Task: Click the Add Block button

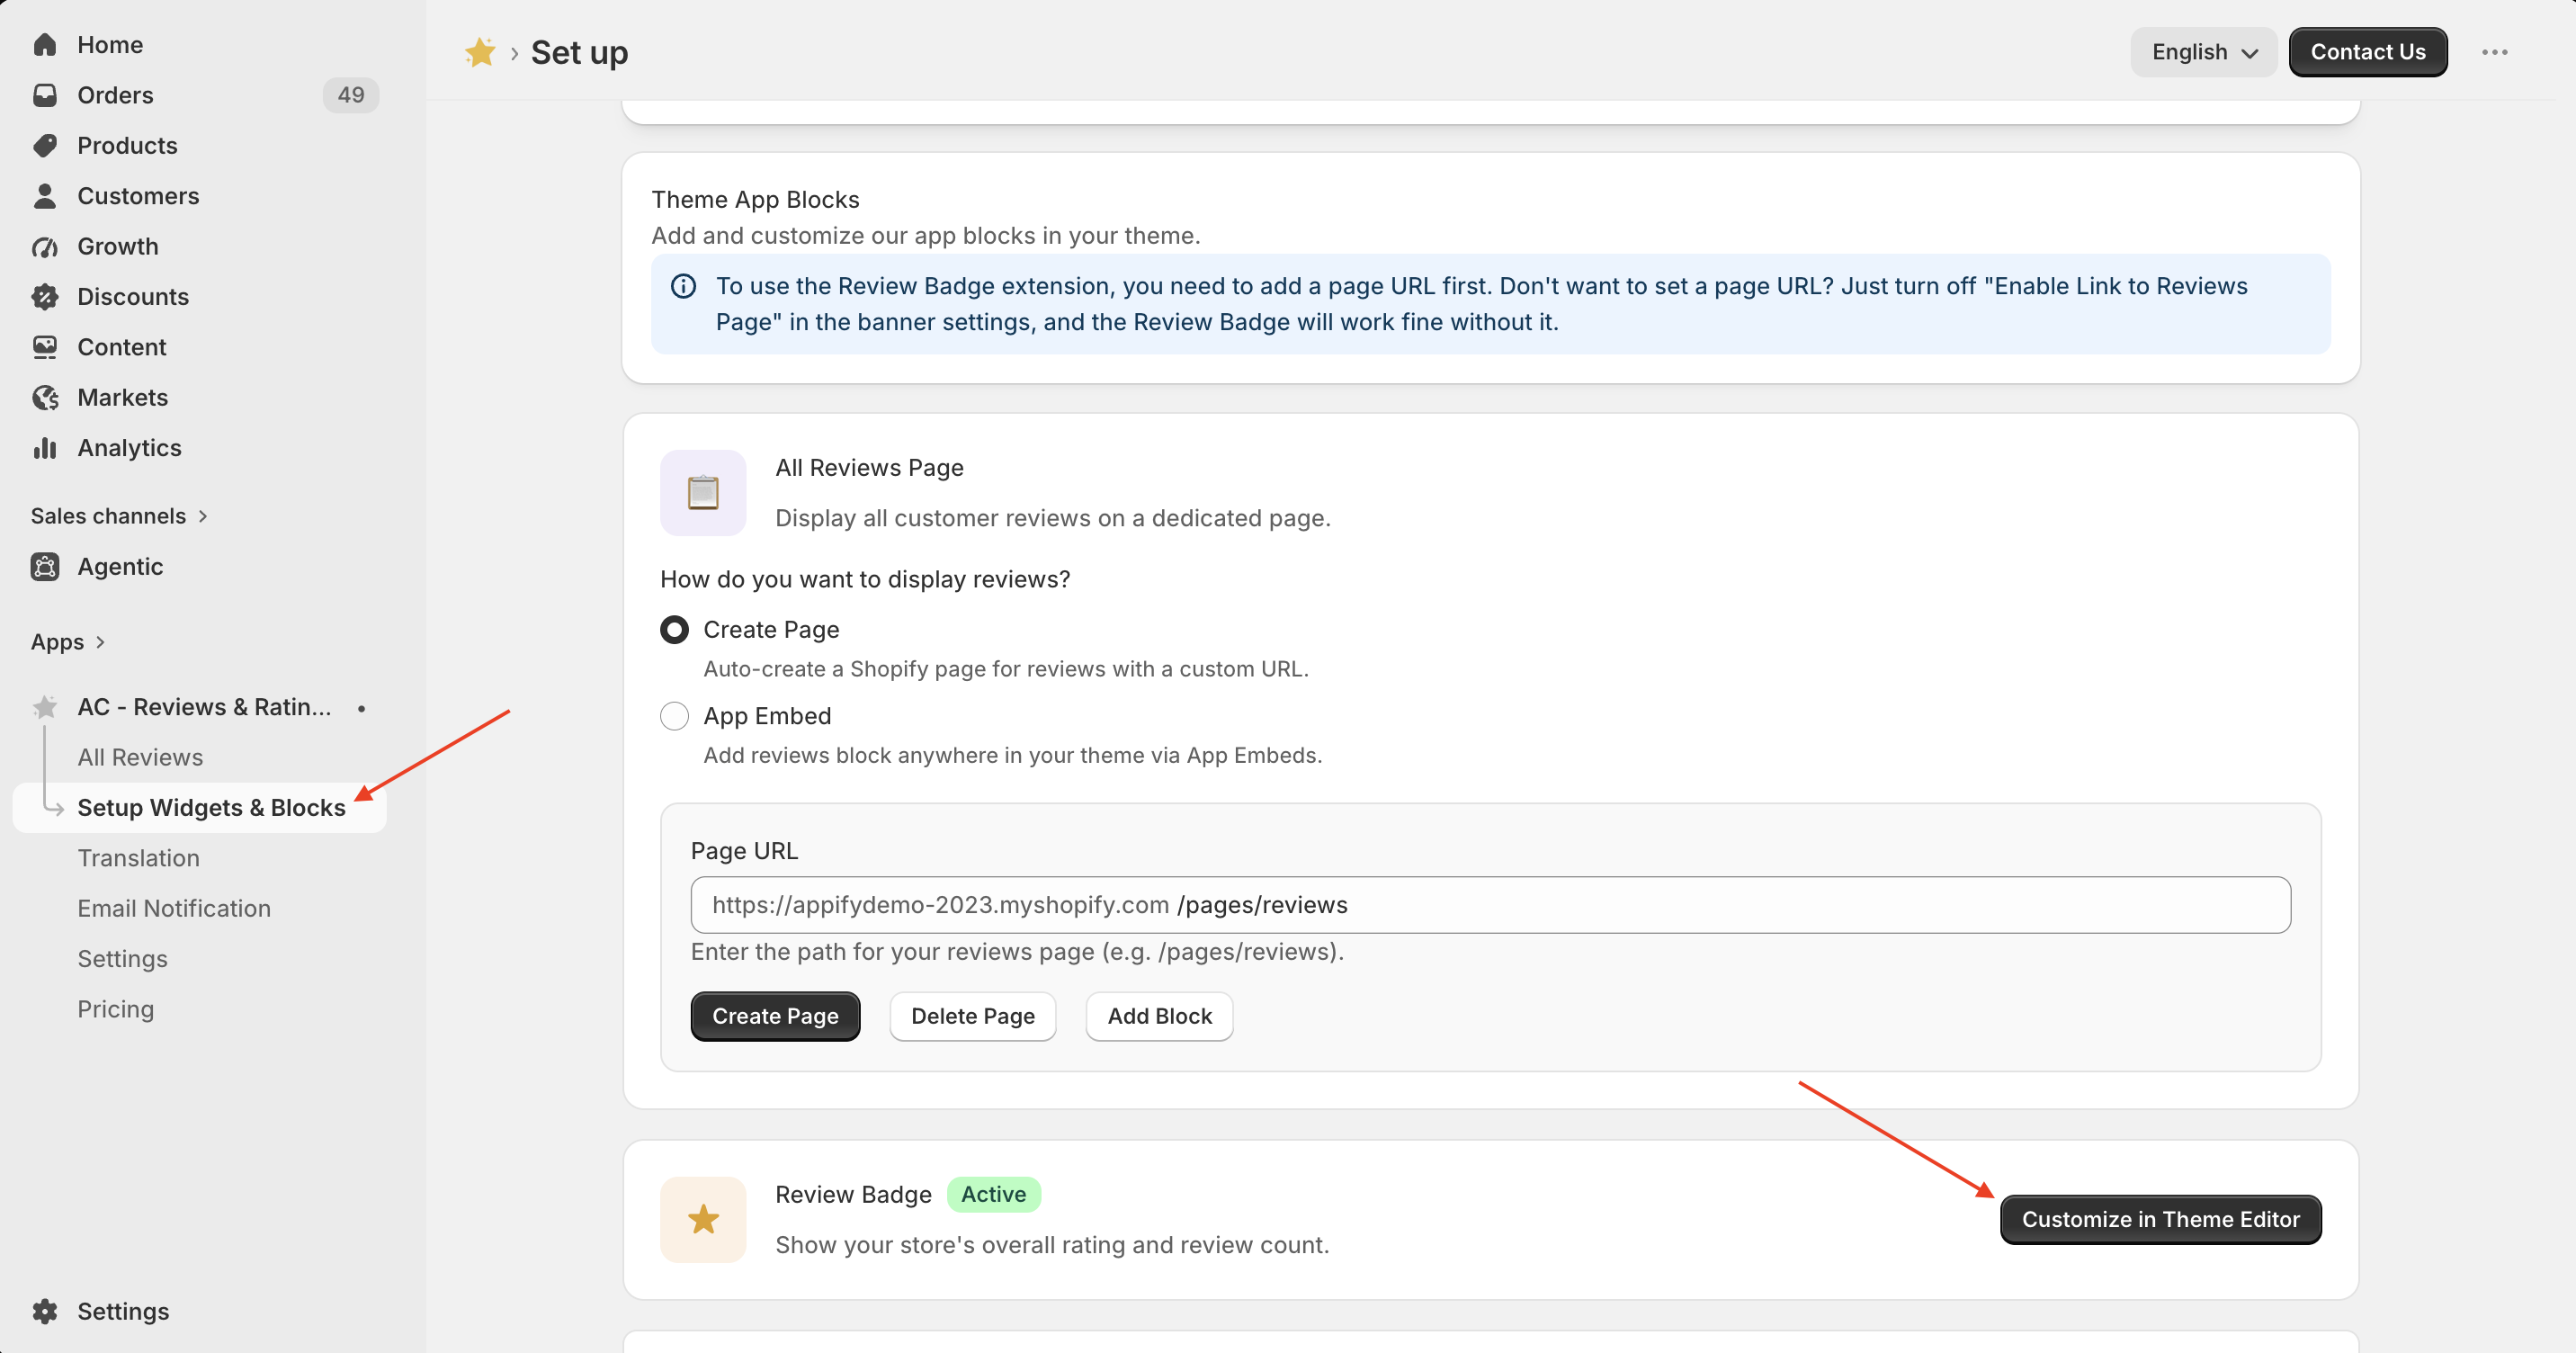Action: [x=1159, y=1016]
